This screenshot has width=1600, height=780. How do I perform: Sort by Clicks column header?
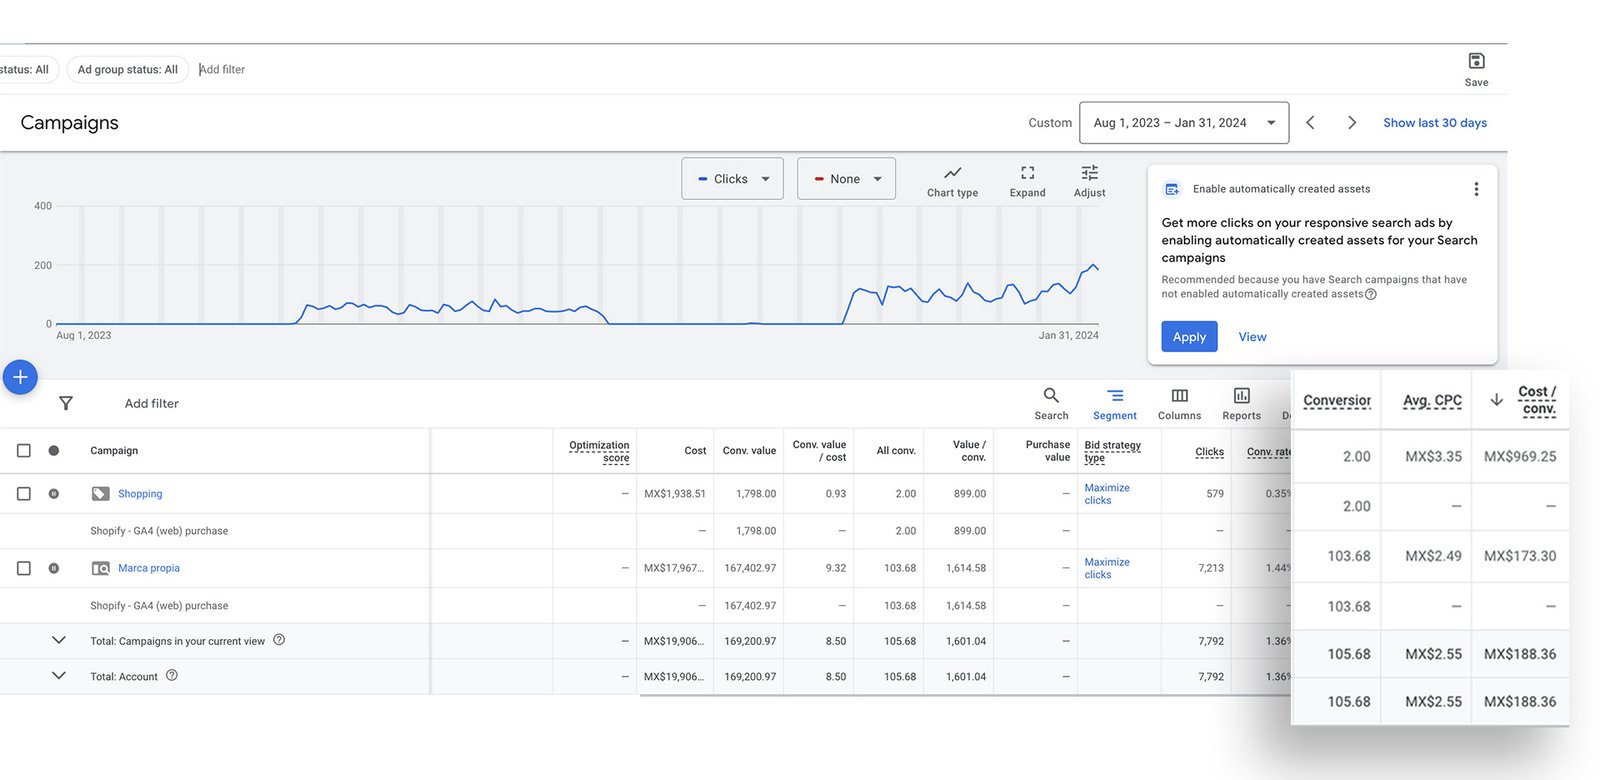pyautogui.click(x=1209, y=451)
